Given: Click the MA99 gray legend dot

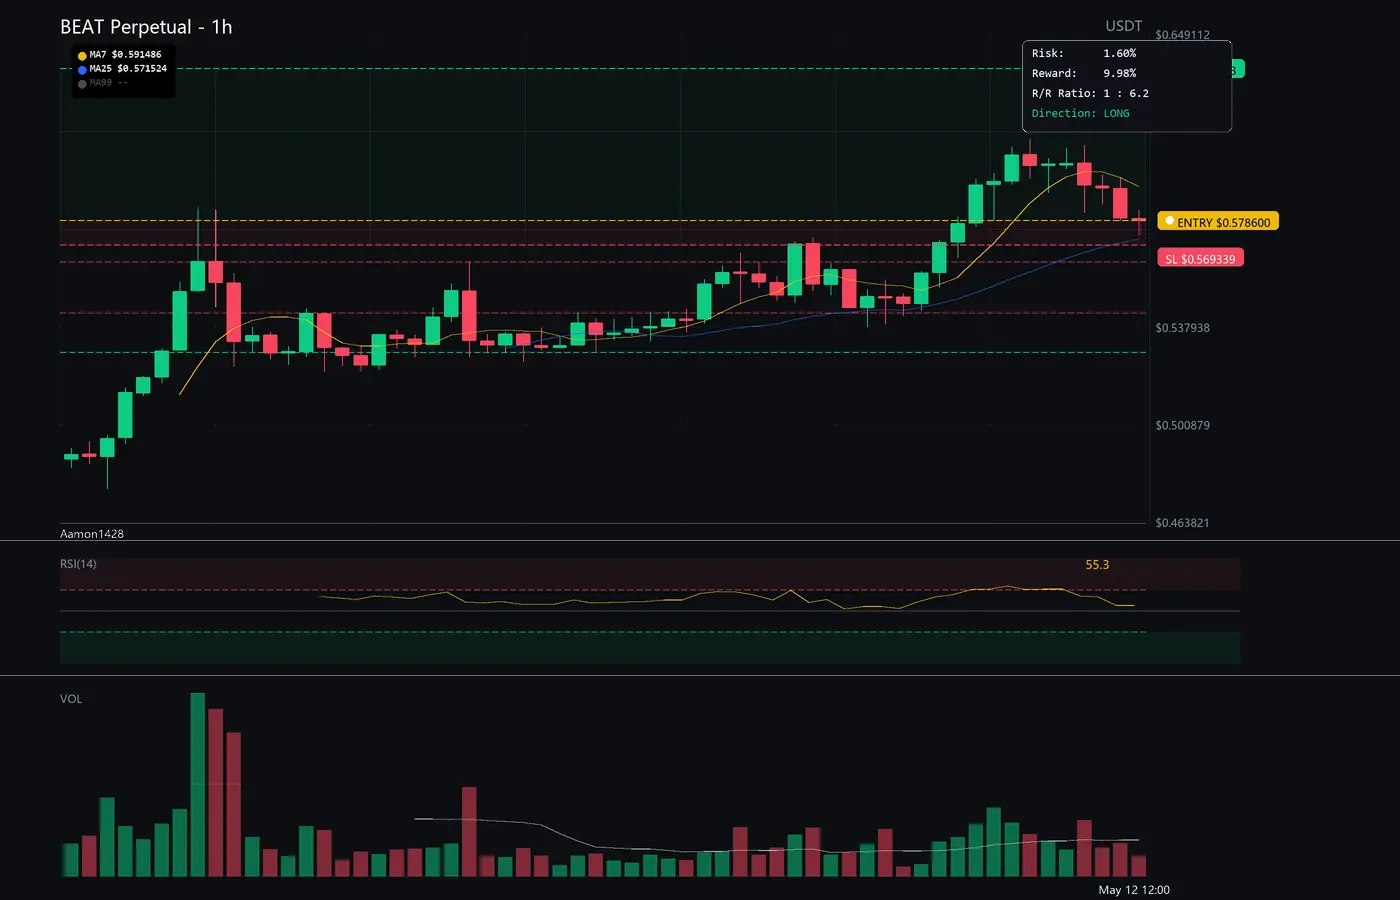Looking at the screenshot, I should 82,84.
